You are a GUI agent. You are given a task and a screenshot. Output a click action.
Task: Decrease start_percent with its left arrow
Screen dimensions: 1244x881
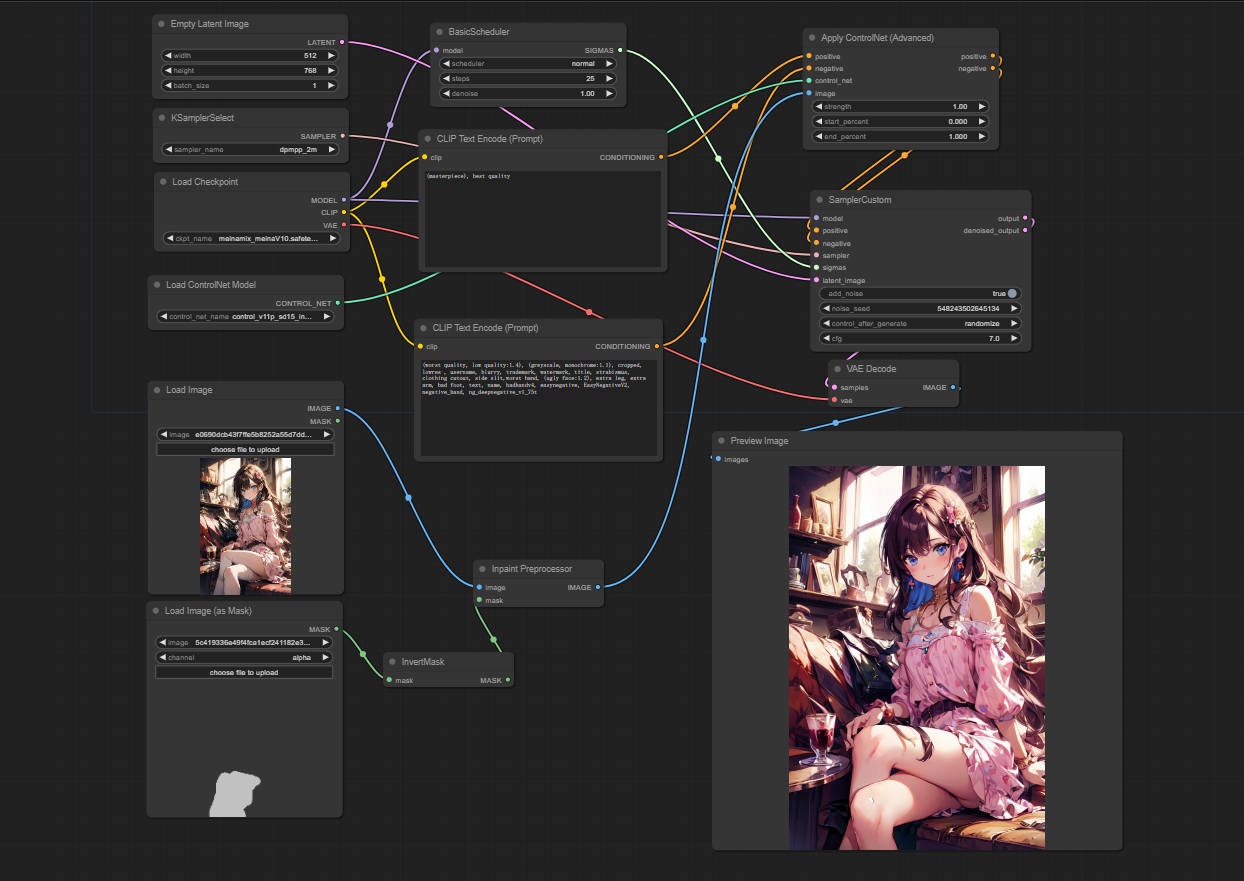coord(820,121)
